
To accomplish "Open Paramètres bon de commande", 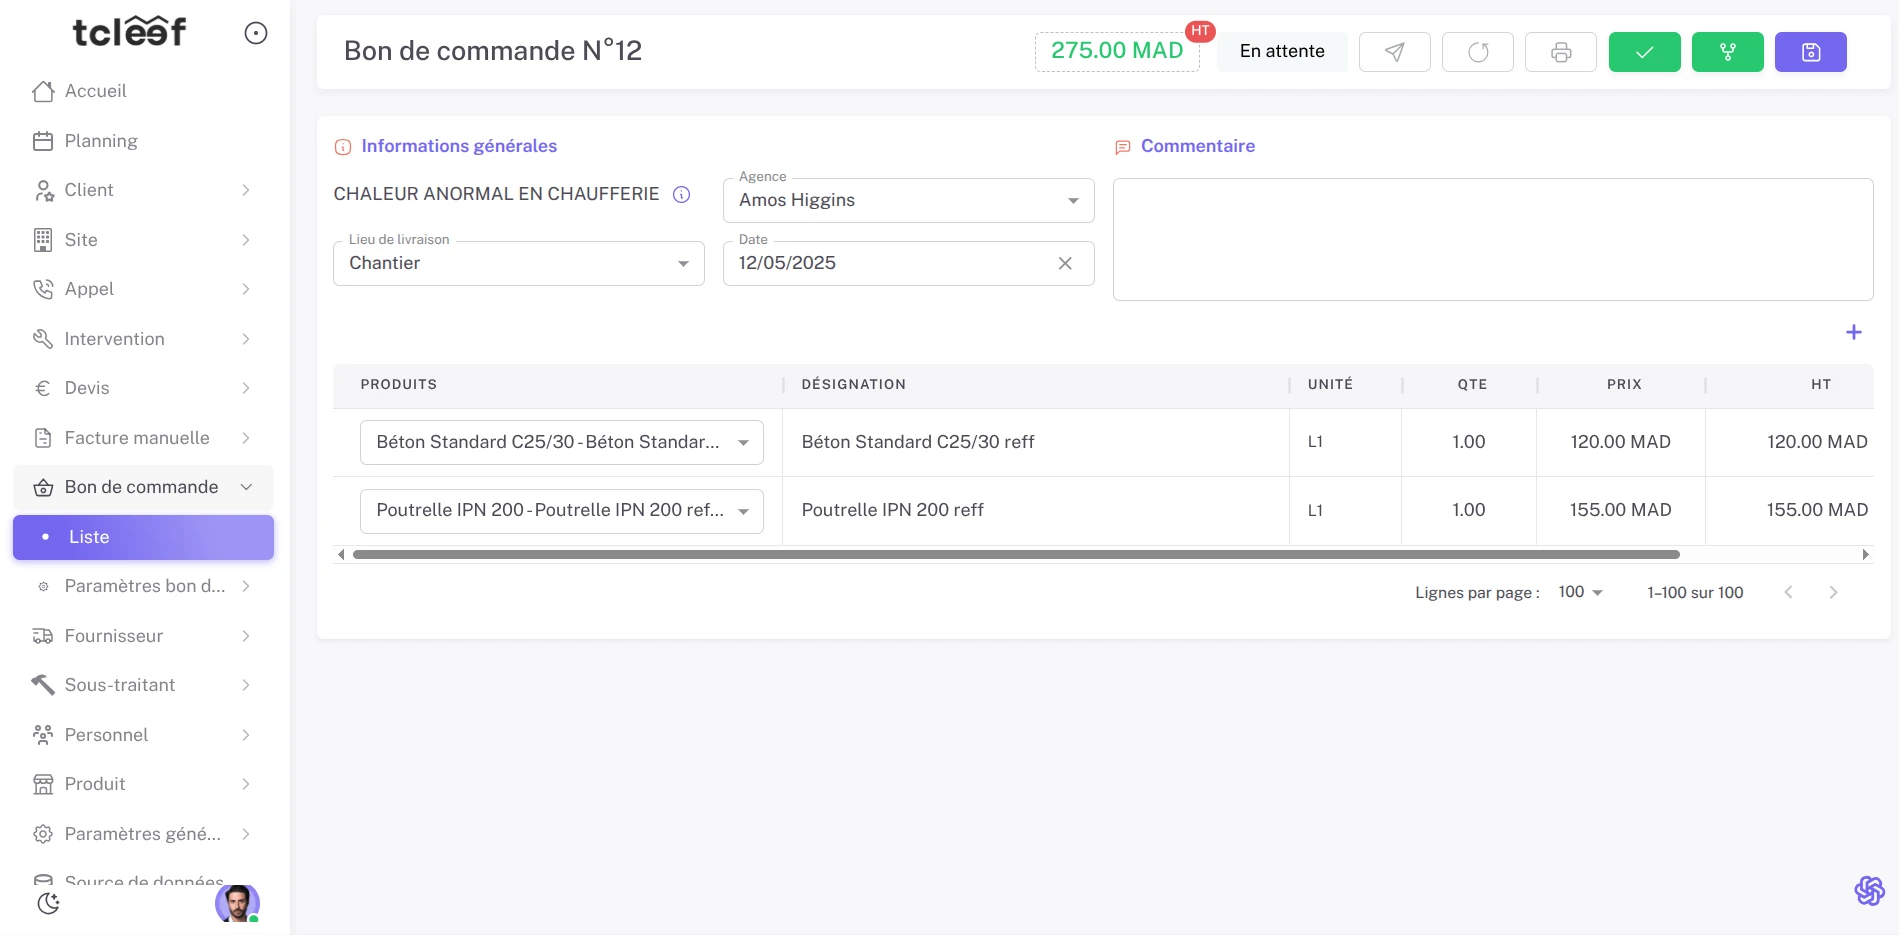I will tap(144, 586).
